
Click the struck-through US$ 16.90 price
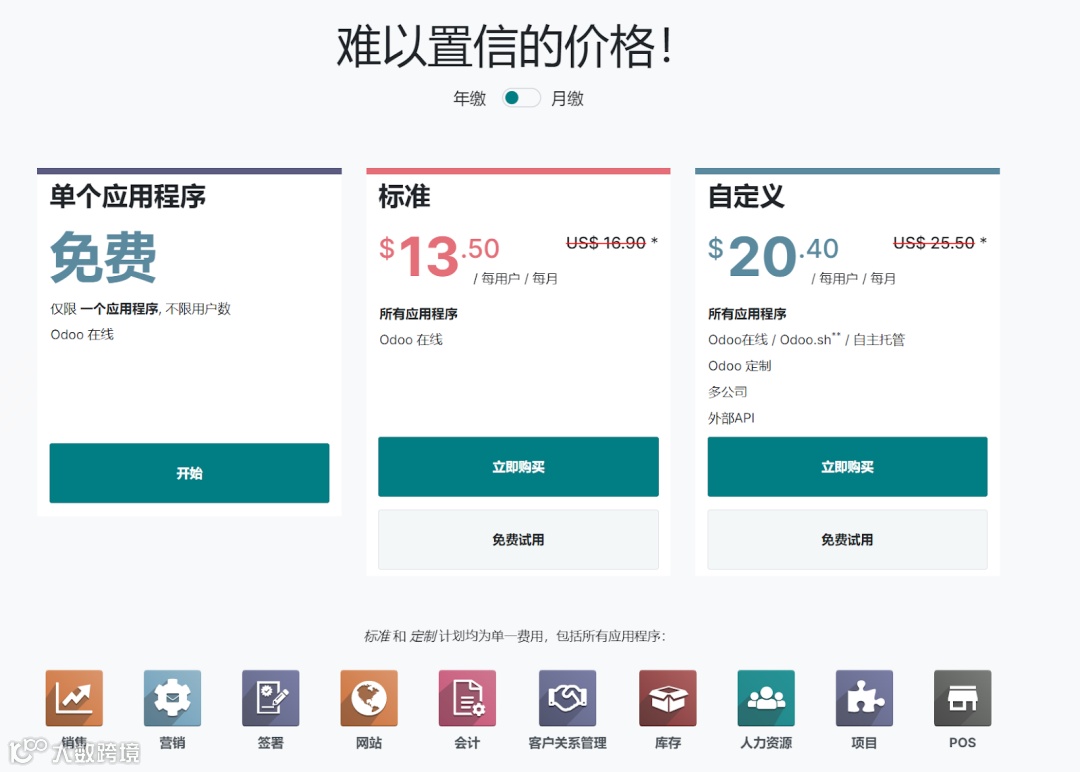tap(605, 242)
